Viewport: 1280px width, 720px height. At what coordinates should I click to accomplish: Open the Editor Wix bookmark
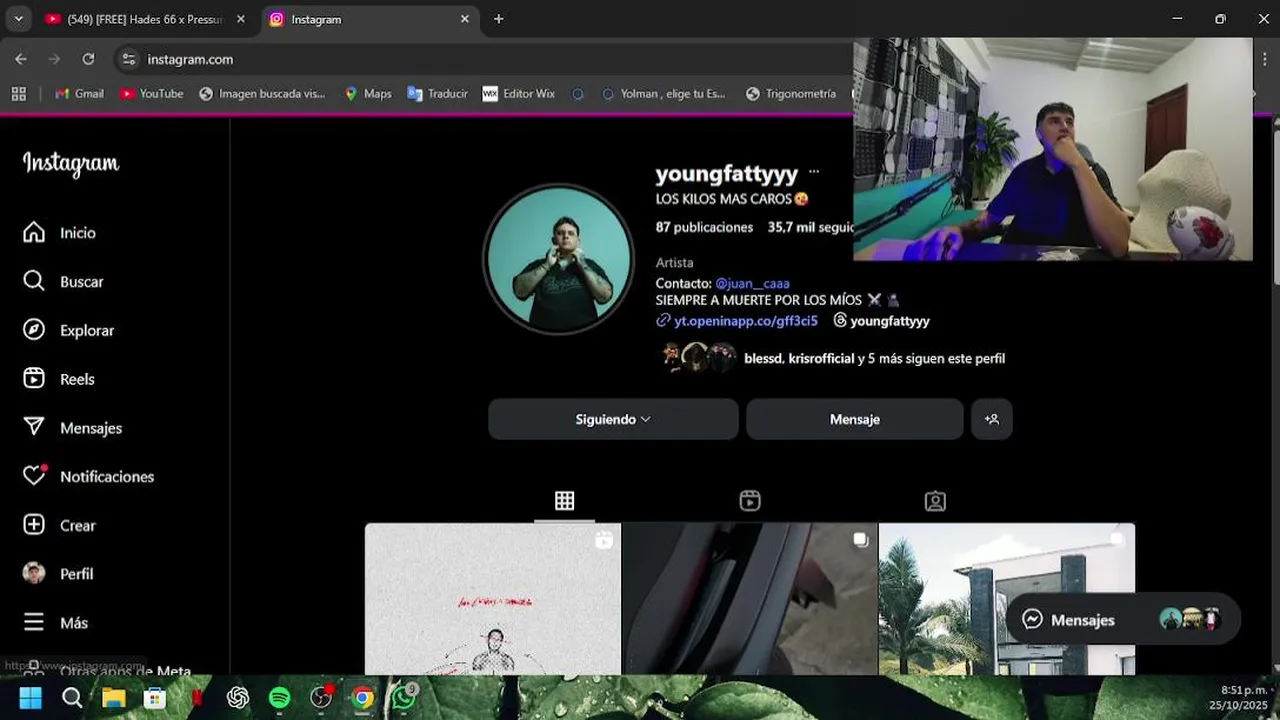coord(518,93)
